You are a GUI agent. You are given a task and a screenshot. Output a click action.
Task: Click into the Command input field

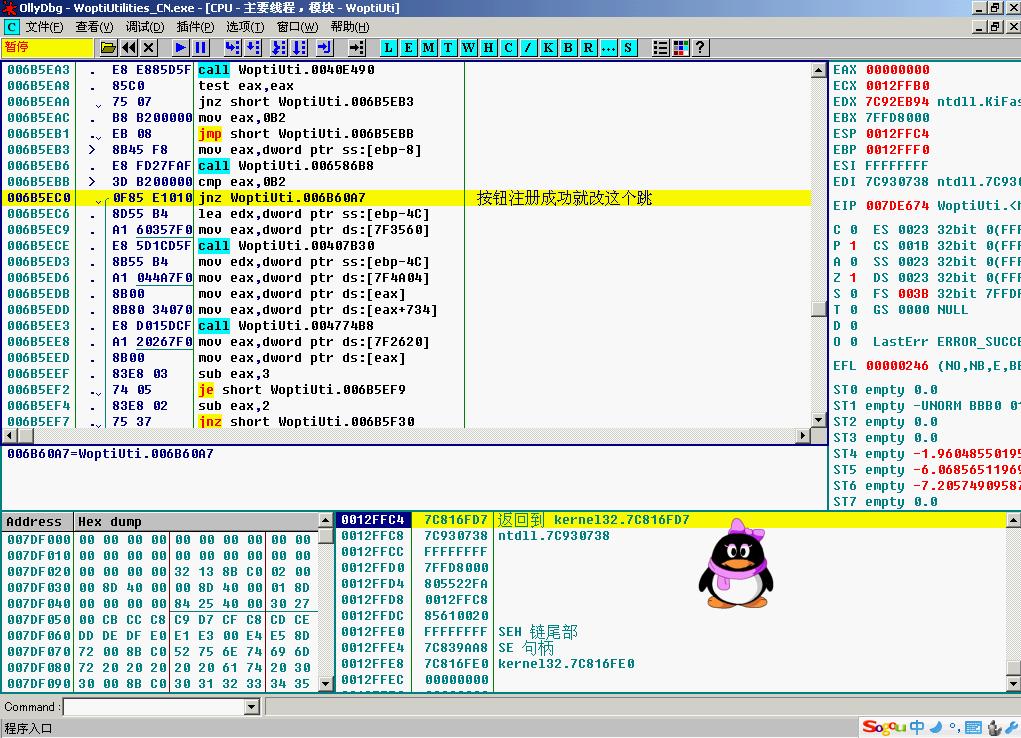[154, 707]
